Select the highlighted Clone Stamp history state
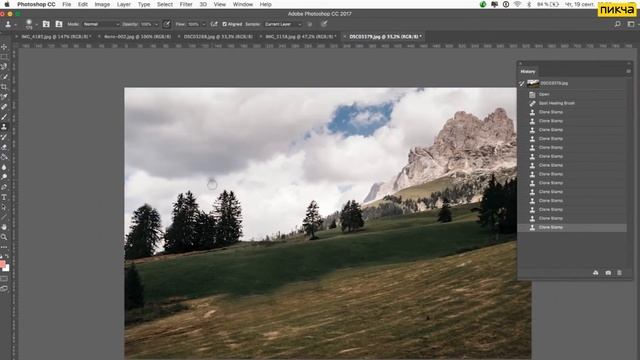 (572, 227)
